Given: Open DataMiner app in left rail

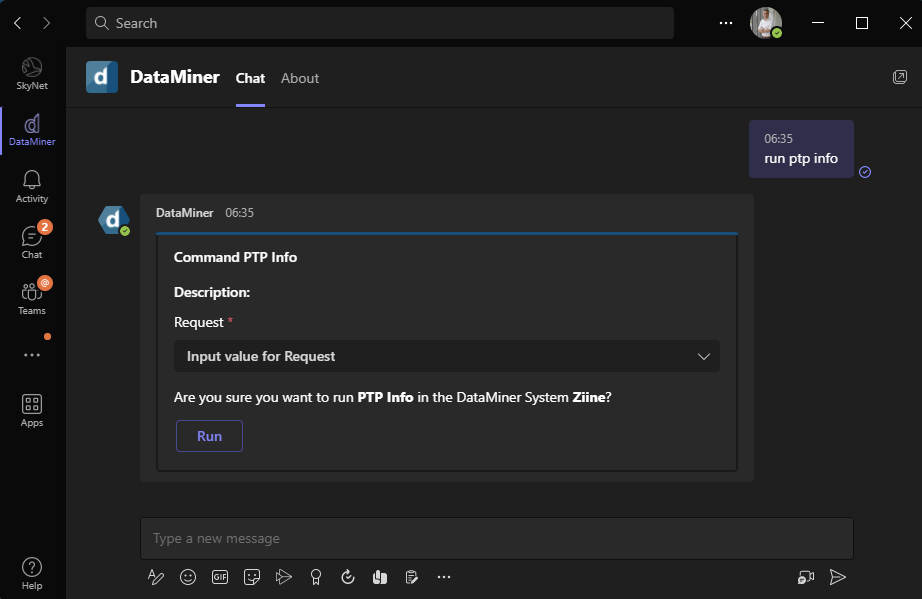Looking at the screenshot, I should coord(32,130).
